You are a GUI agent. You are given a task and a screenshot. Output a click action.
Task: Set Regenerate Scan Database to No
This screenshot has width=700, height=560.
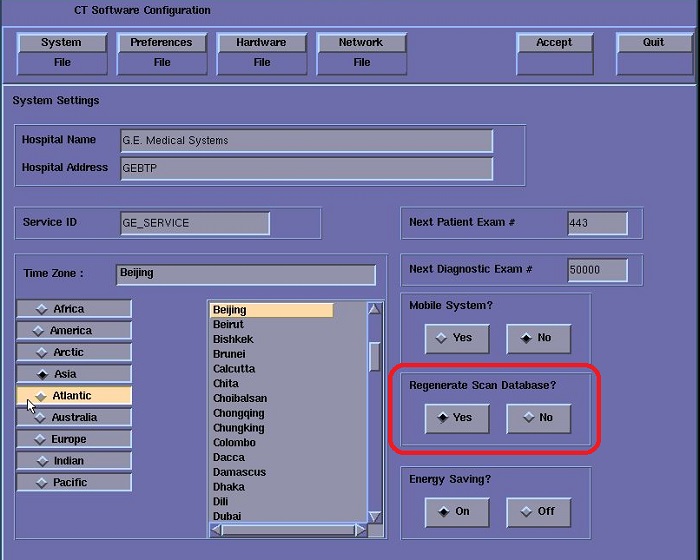tap(538, 417)
